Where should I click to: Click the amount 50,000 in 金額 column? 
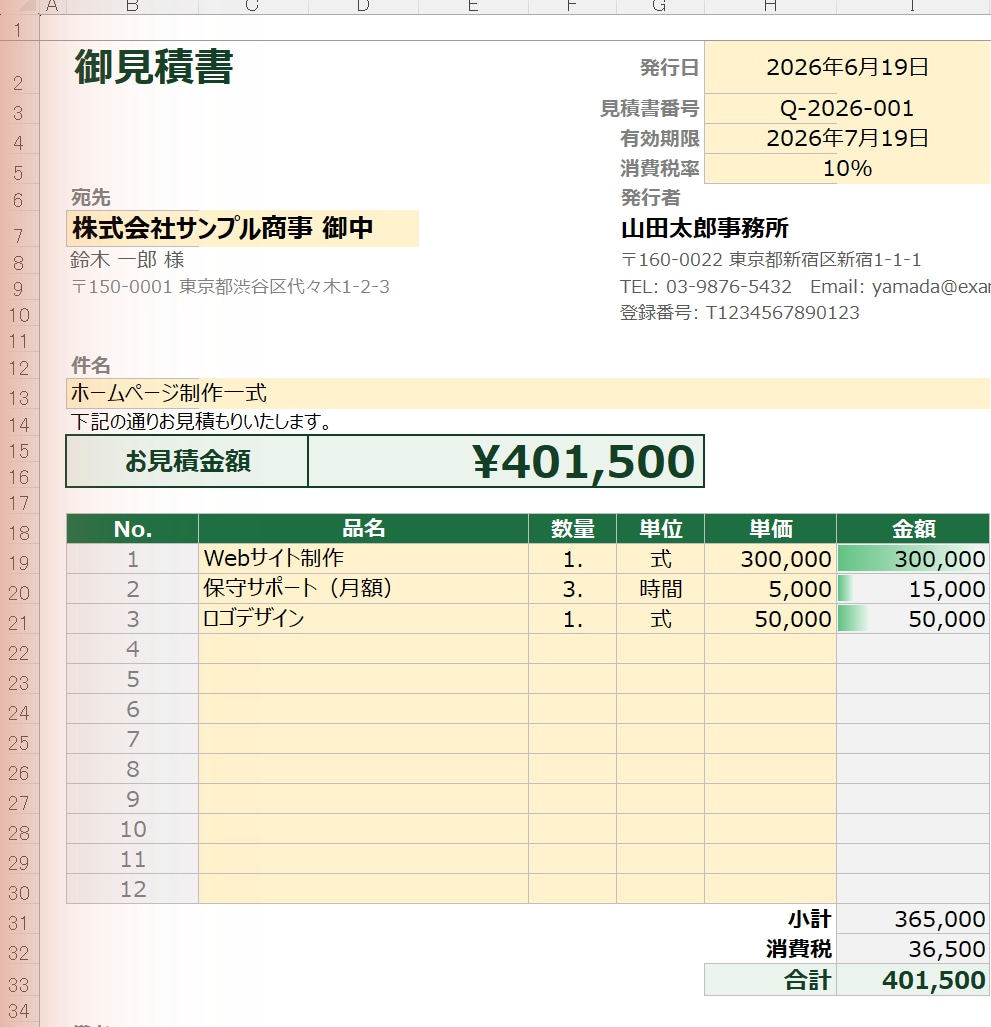pos(913,619)
